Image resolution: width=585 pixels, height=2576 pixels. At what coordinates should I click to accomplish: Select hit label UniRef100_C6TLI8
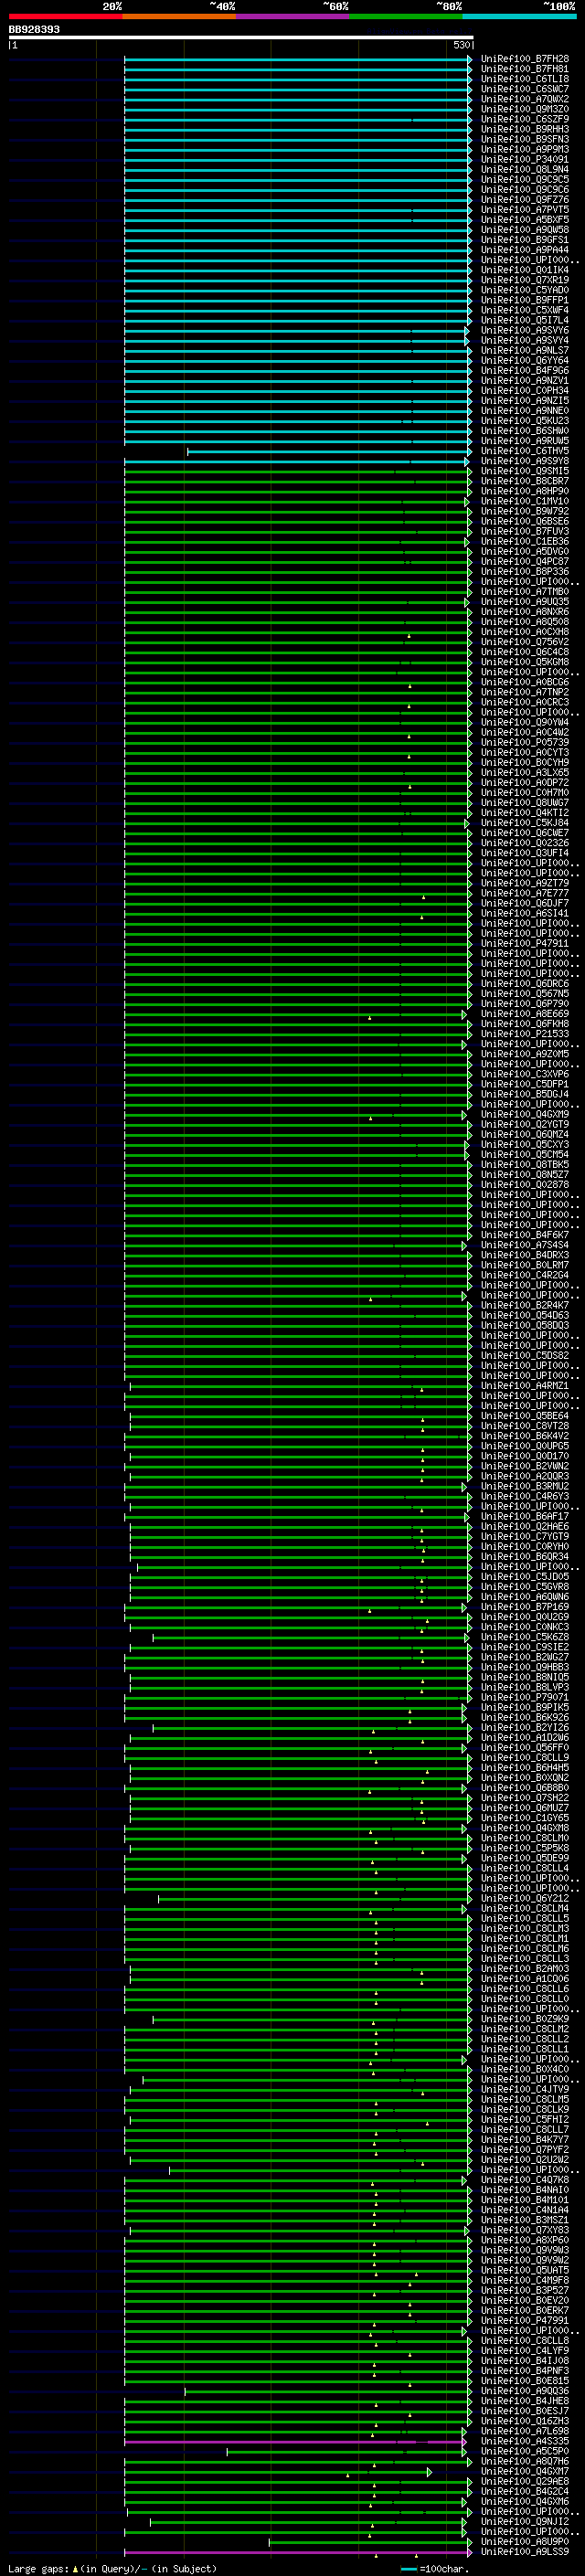tap(525, 79)
